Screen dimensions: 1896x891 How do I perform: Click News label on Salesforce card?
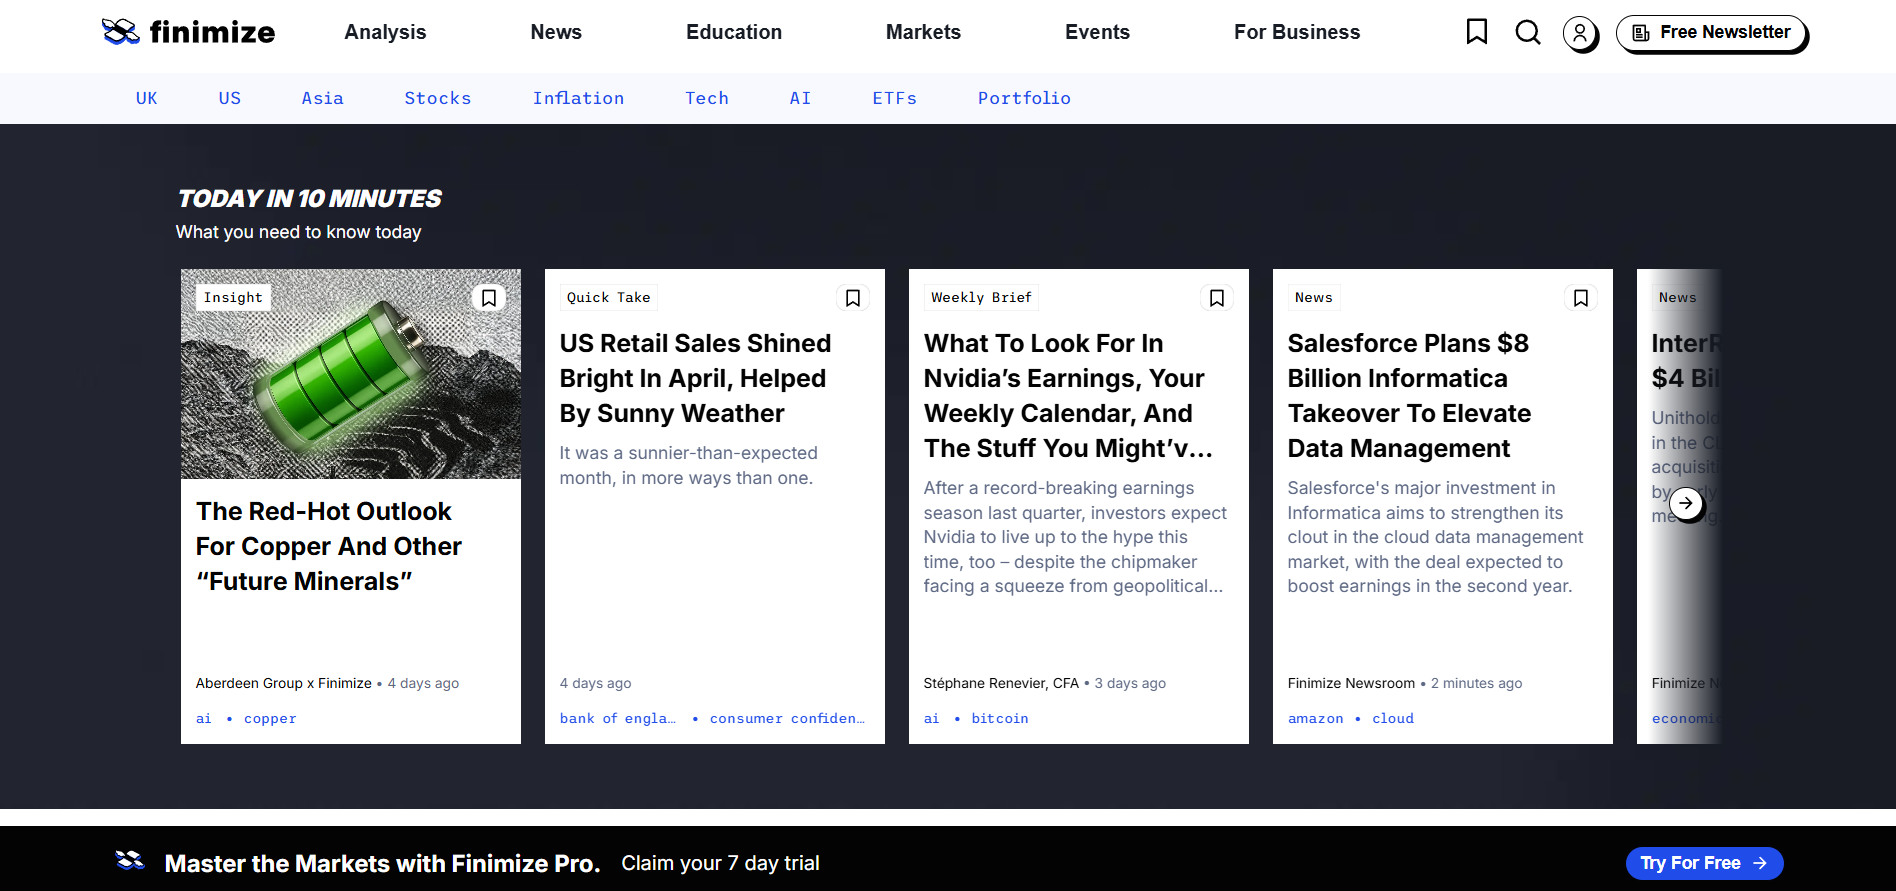[1313, 297]
